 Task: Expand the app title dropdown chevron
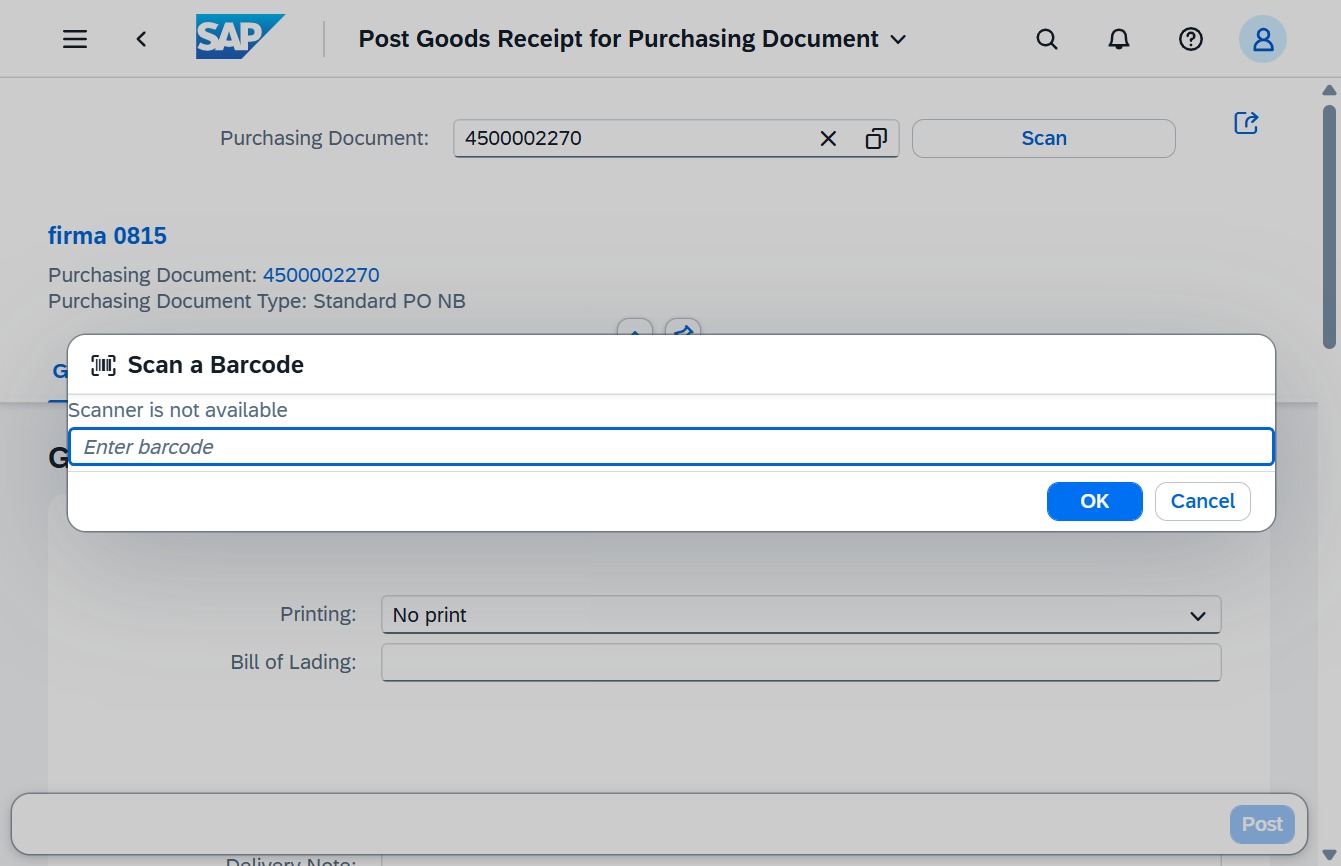click(x=898, y=40)
